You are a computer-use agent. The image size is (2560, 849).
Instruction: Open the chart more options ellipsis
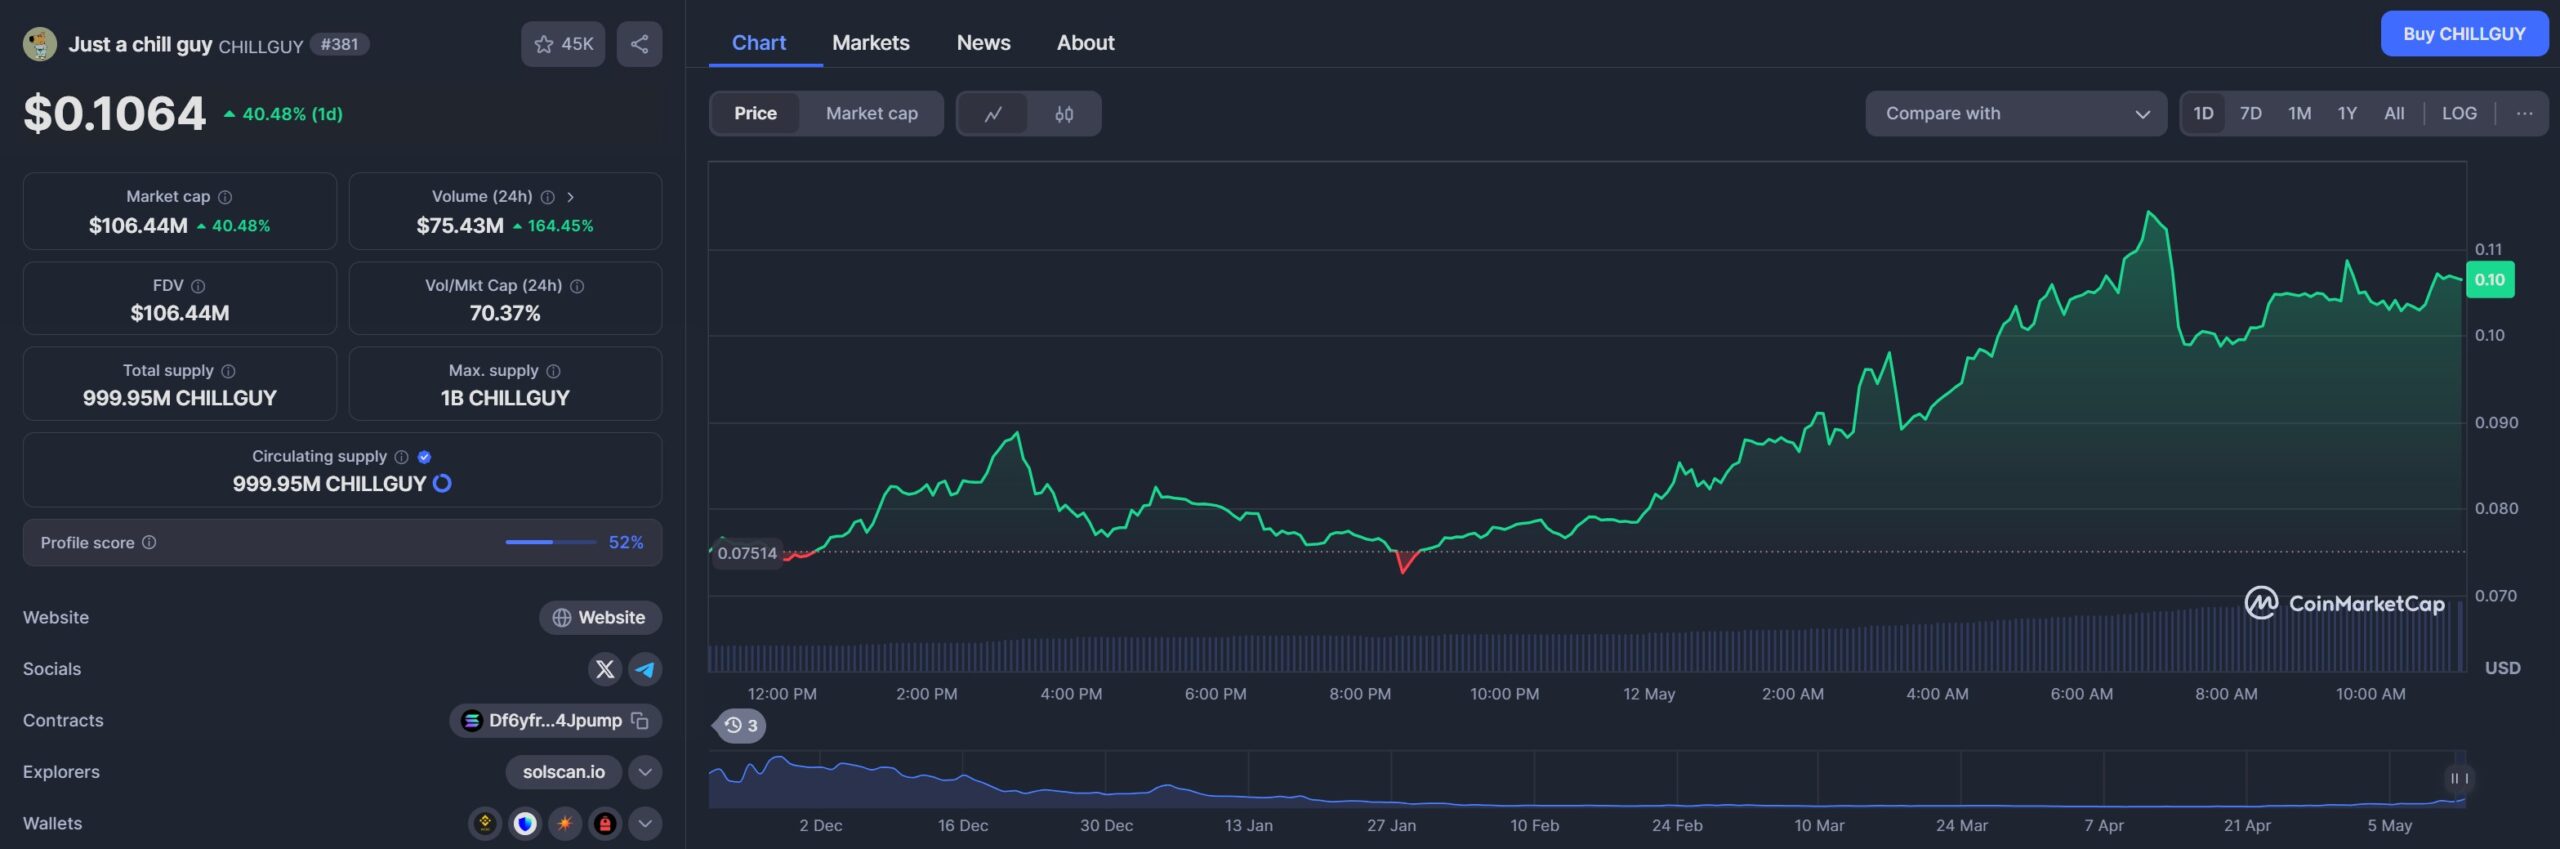coord(2524,114)
